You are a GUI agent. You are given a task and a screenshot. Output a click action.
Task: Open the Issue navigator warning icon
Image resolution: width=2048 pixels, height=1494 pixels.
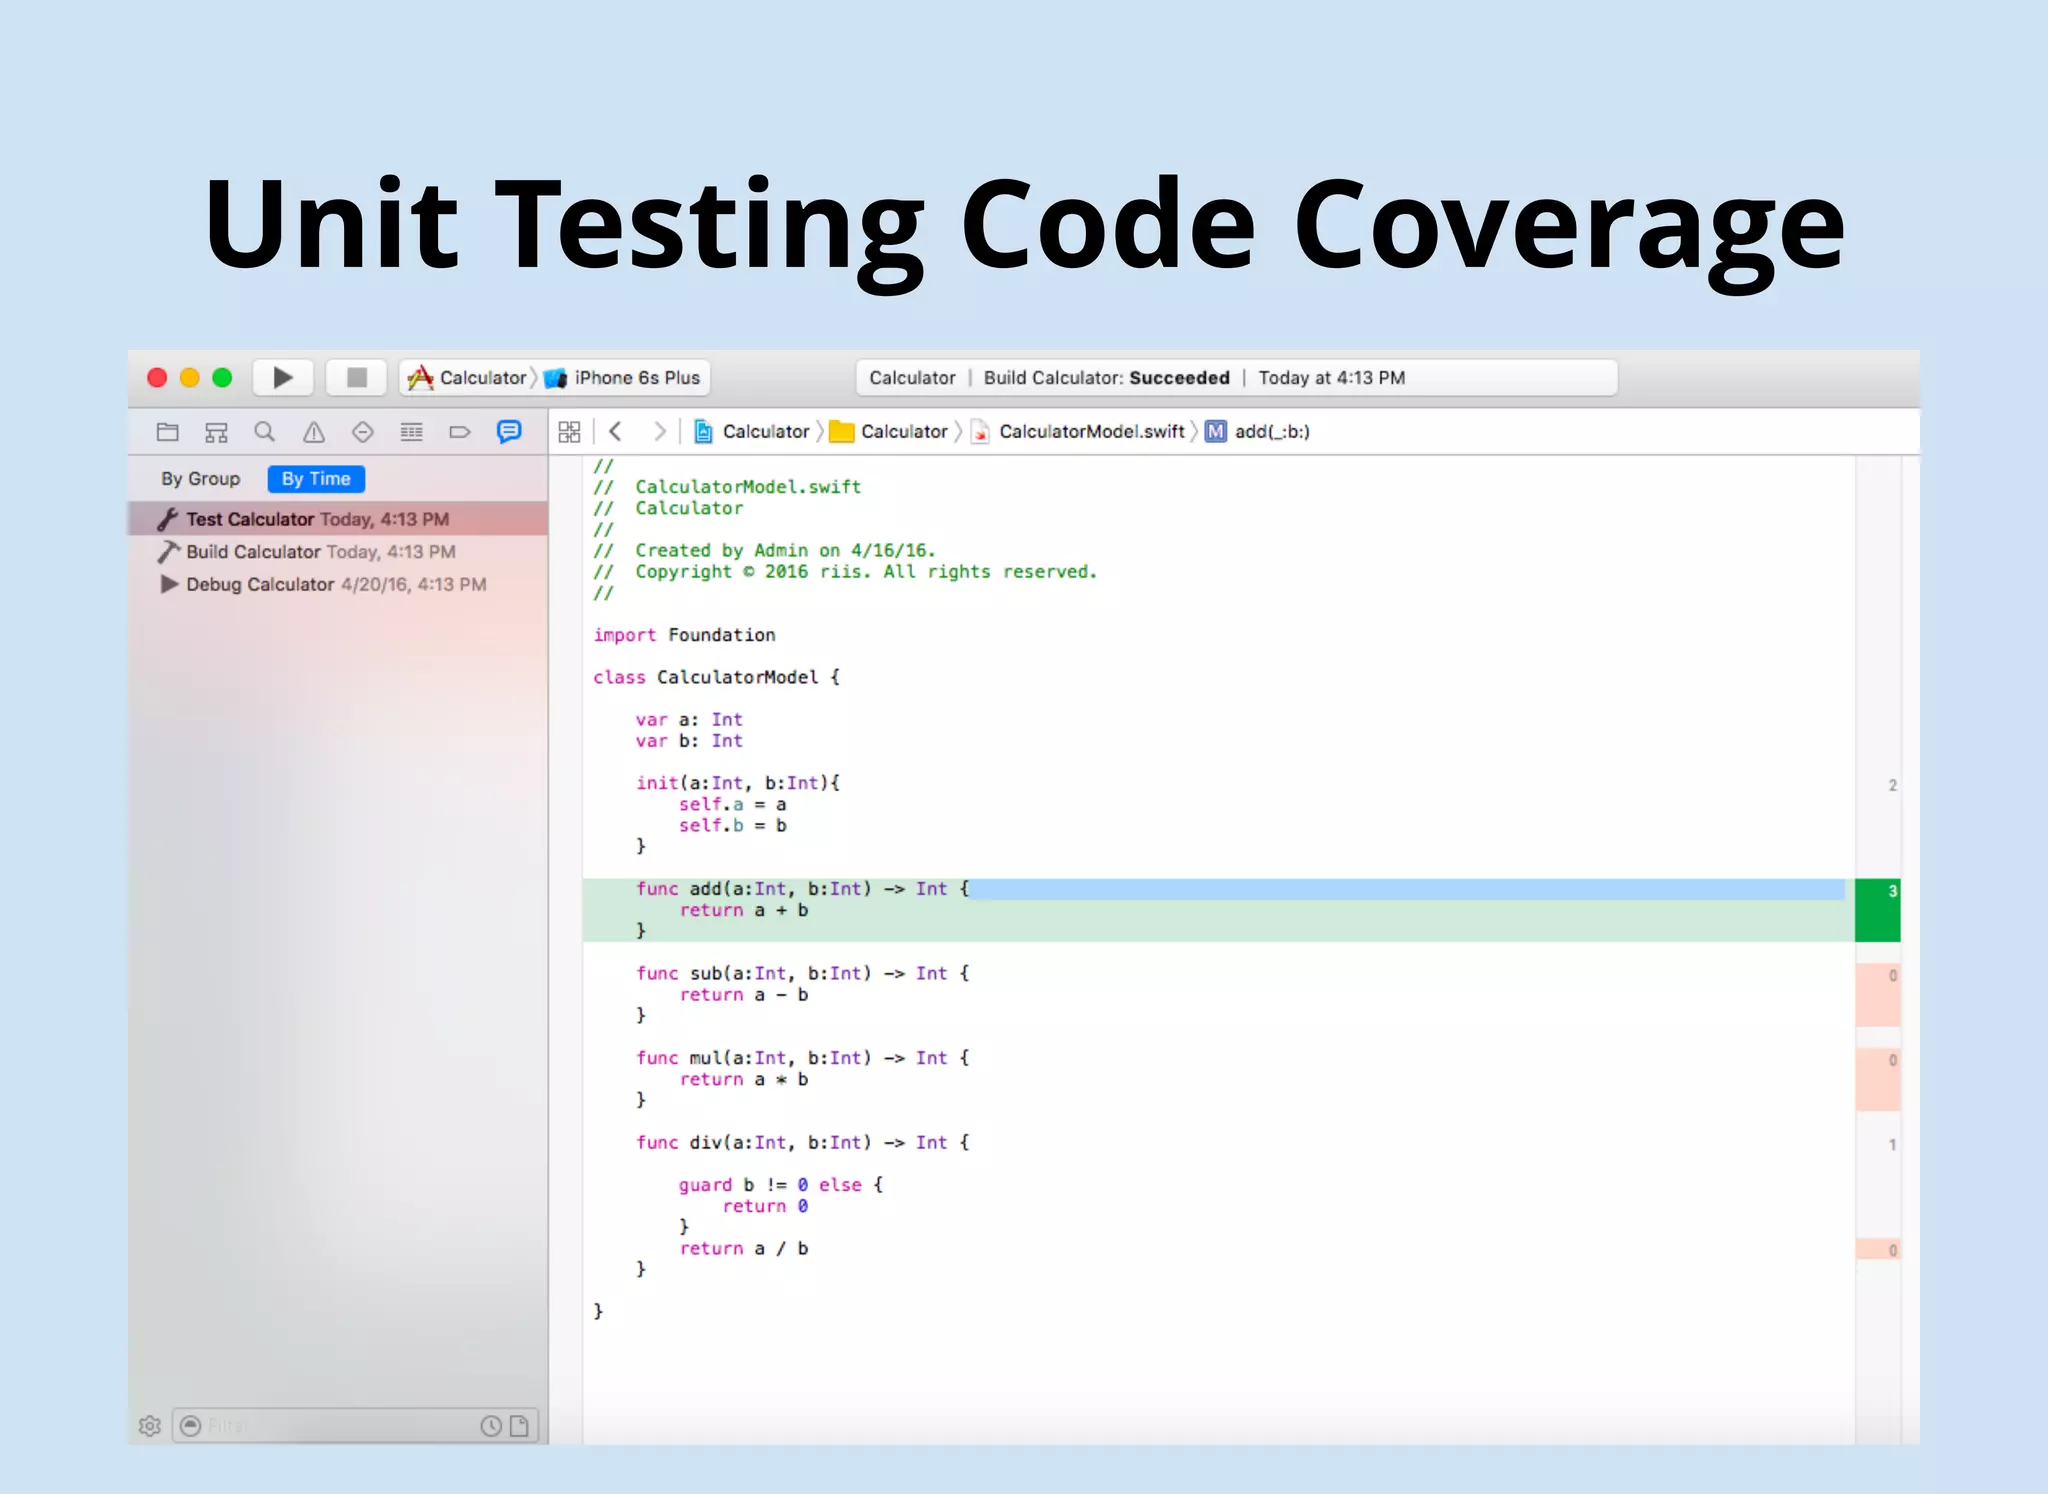click(x=314, y=432)
